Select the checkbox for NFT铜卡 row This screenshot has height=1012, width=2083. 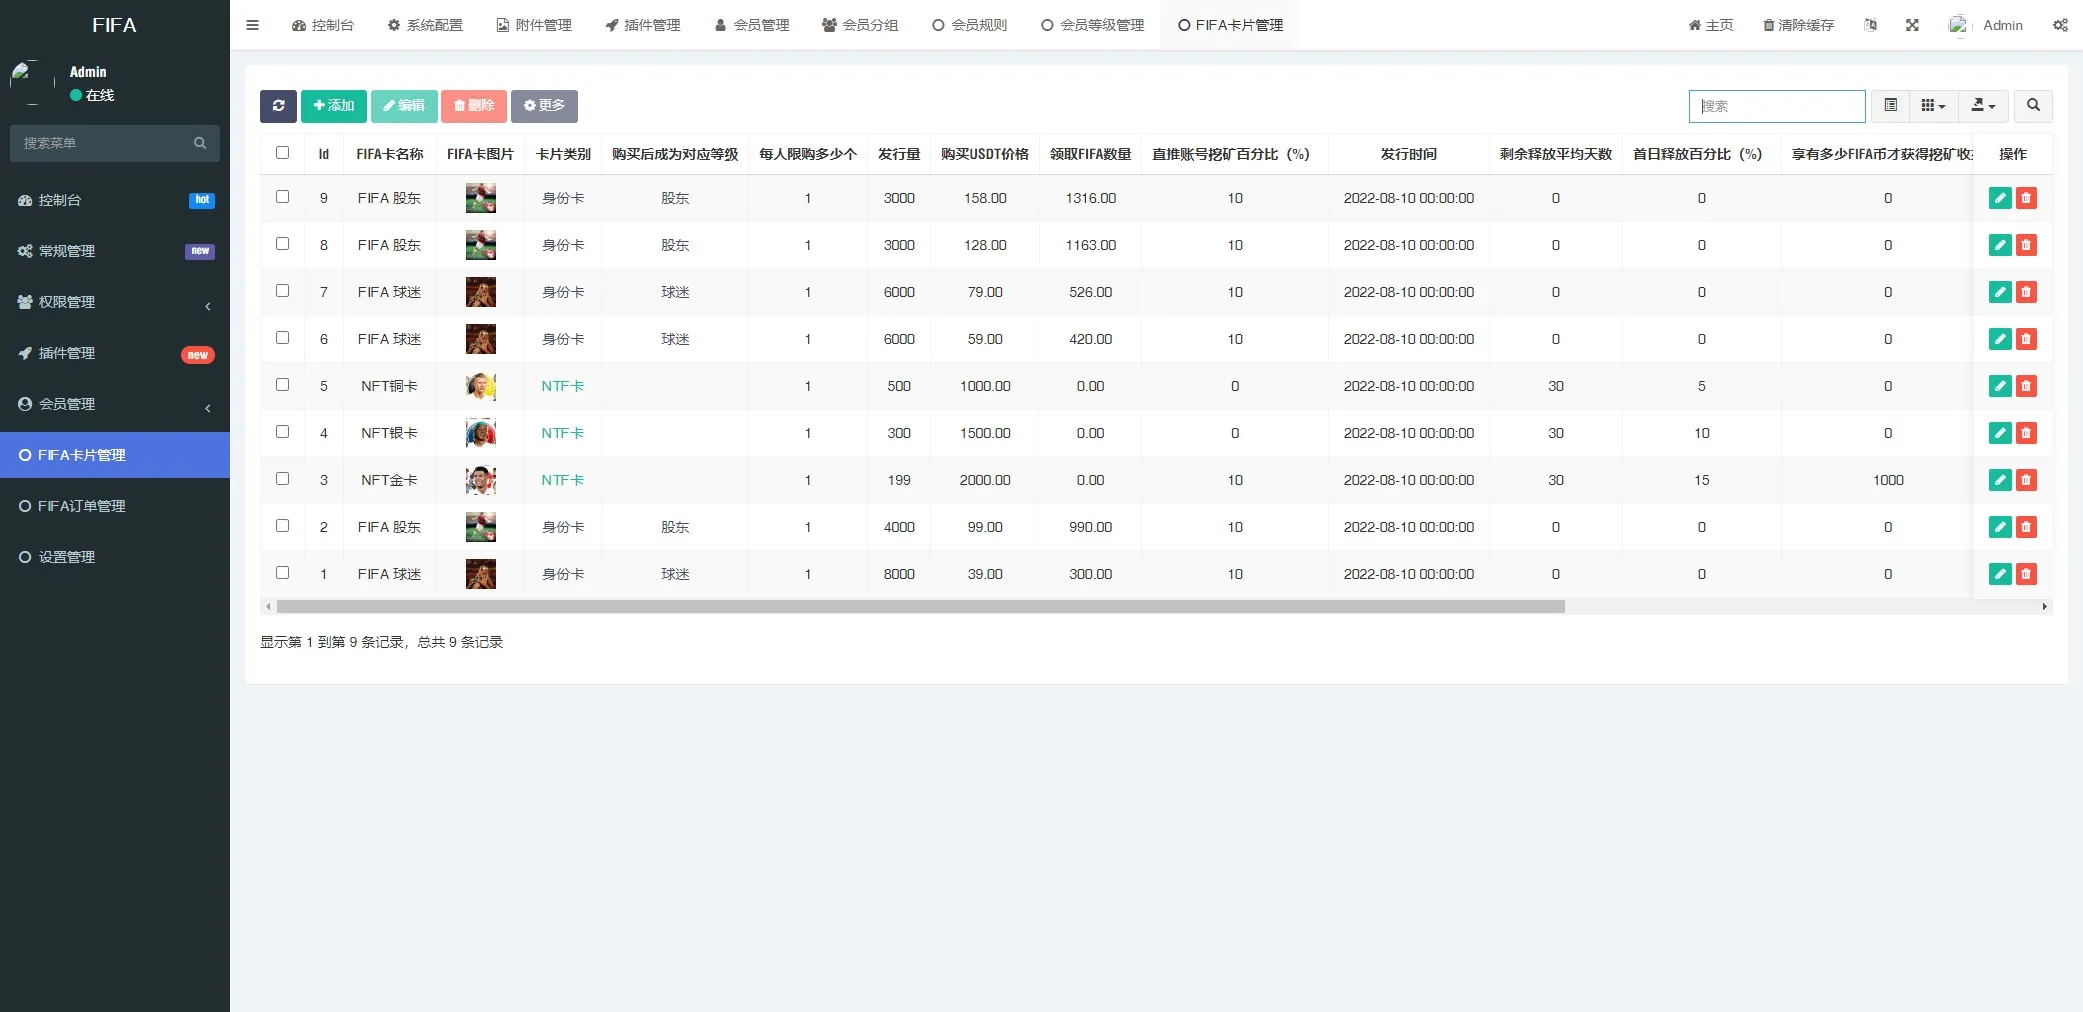pos(282,385)
